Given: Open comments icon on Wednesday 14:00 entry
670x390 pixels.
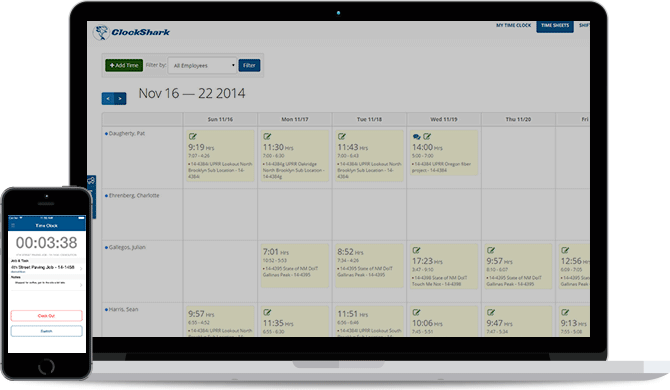Looking at the screenshot, I should tap(416, 137).
